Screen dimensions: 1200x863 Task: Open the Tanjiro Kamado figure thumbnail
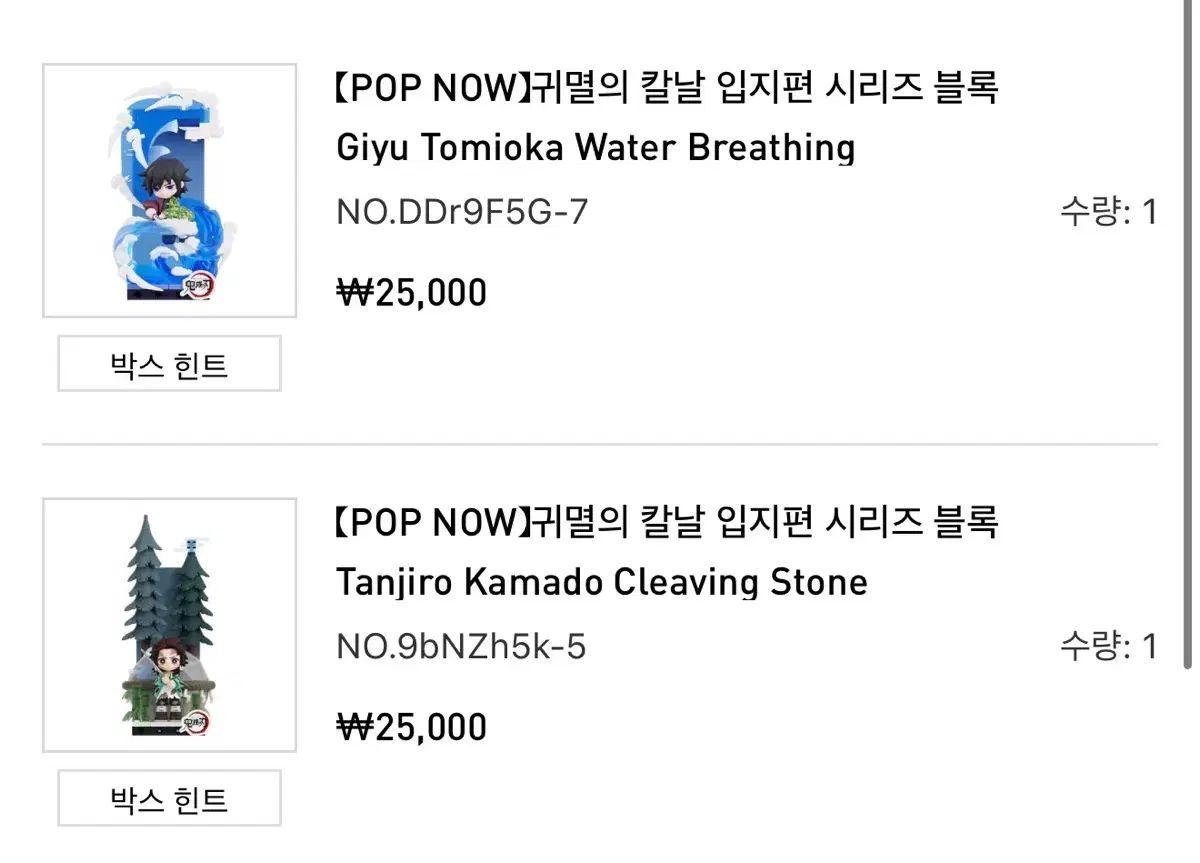tap(169, 625)
